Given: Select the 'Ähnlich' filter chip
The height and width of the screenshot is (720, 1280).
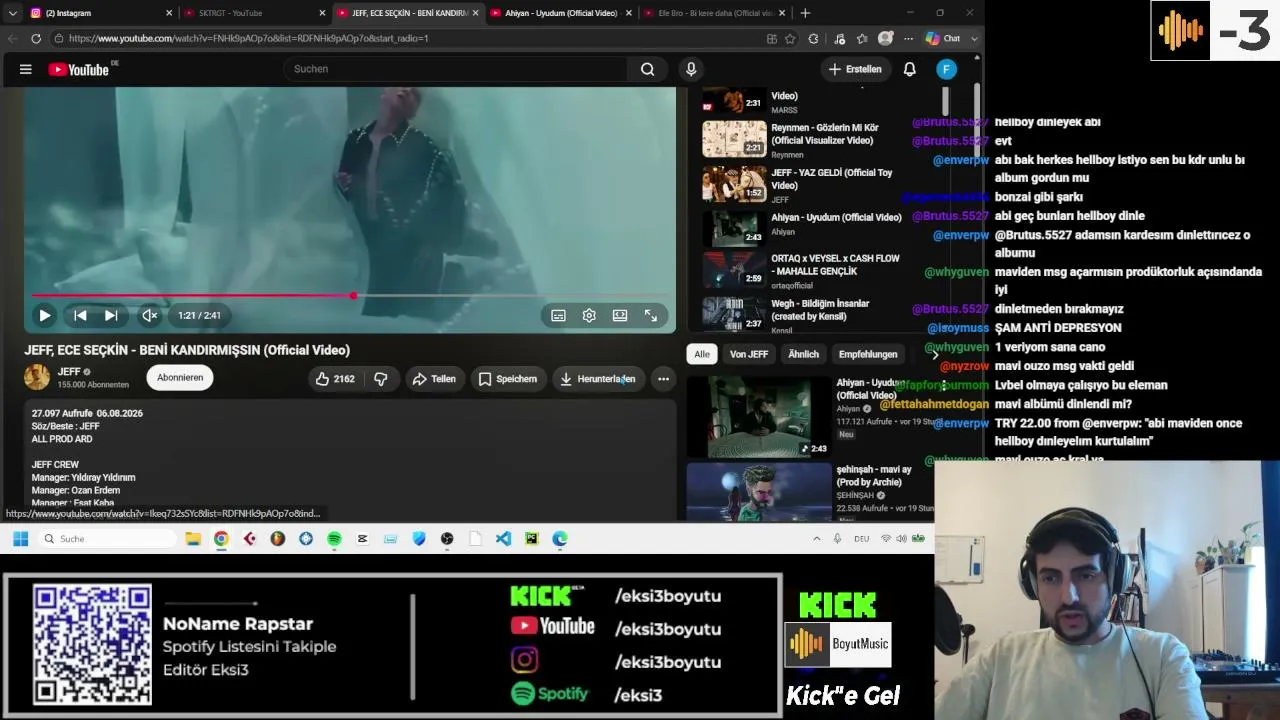Looking at the screenshot, I should click(x=803, y=354).
